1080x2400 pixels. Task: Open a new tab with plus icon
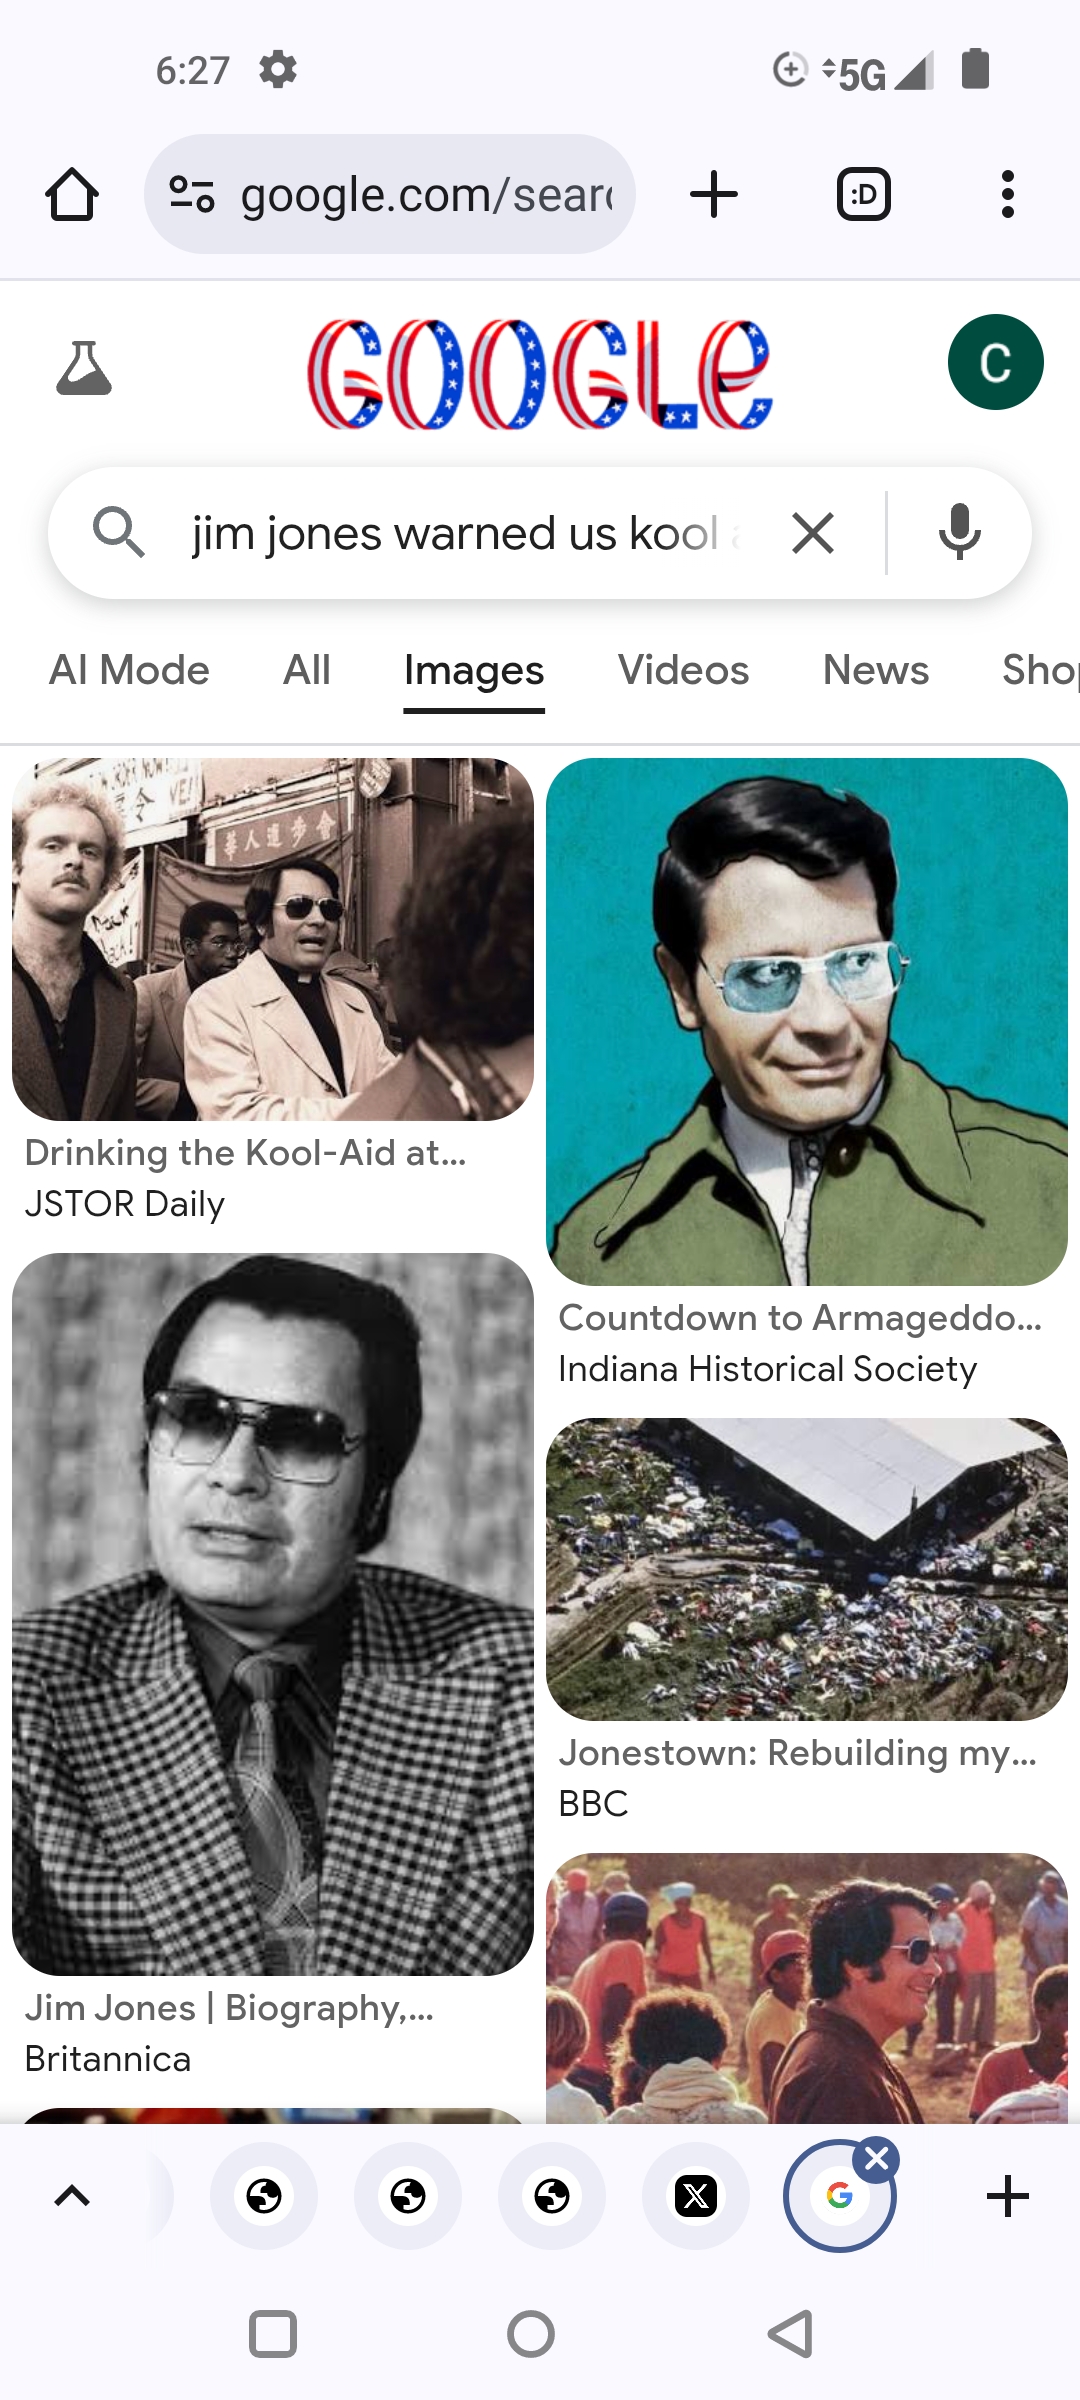(x=714, y=194)
